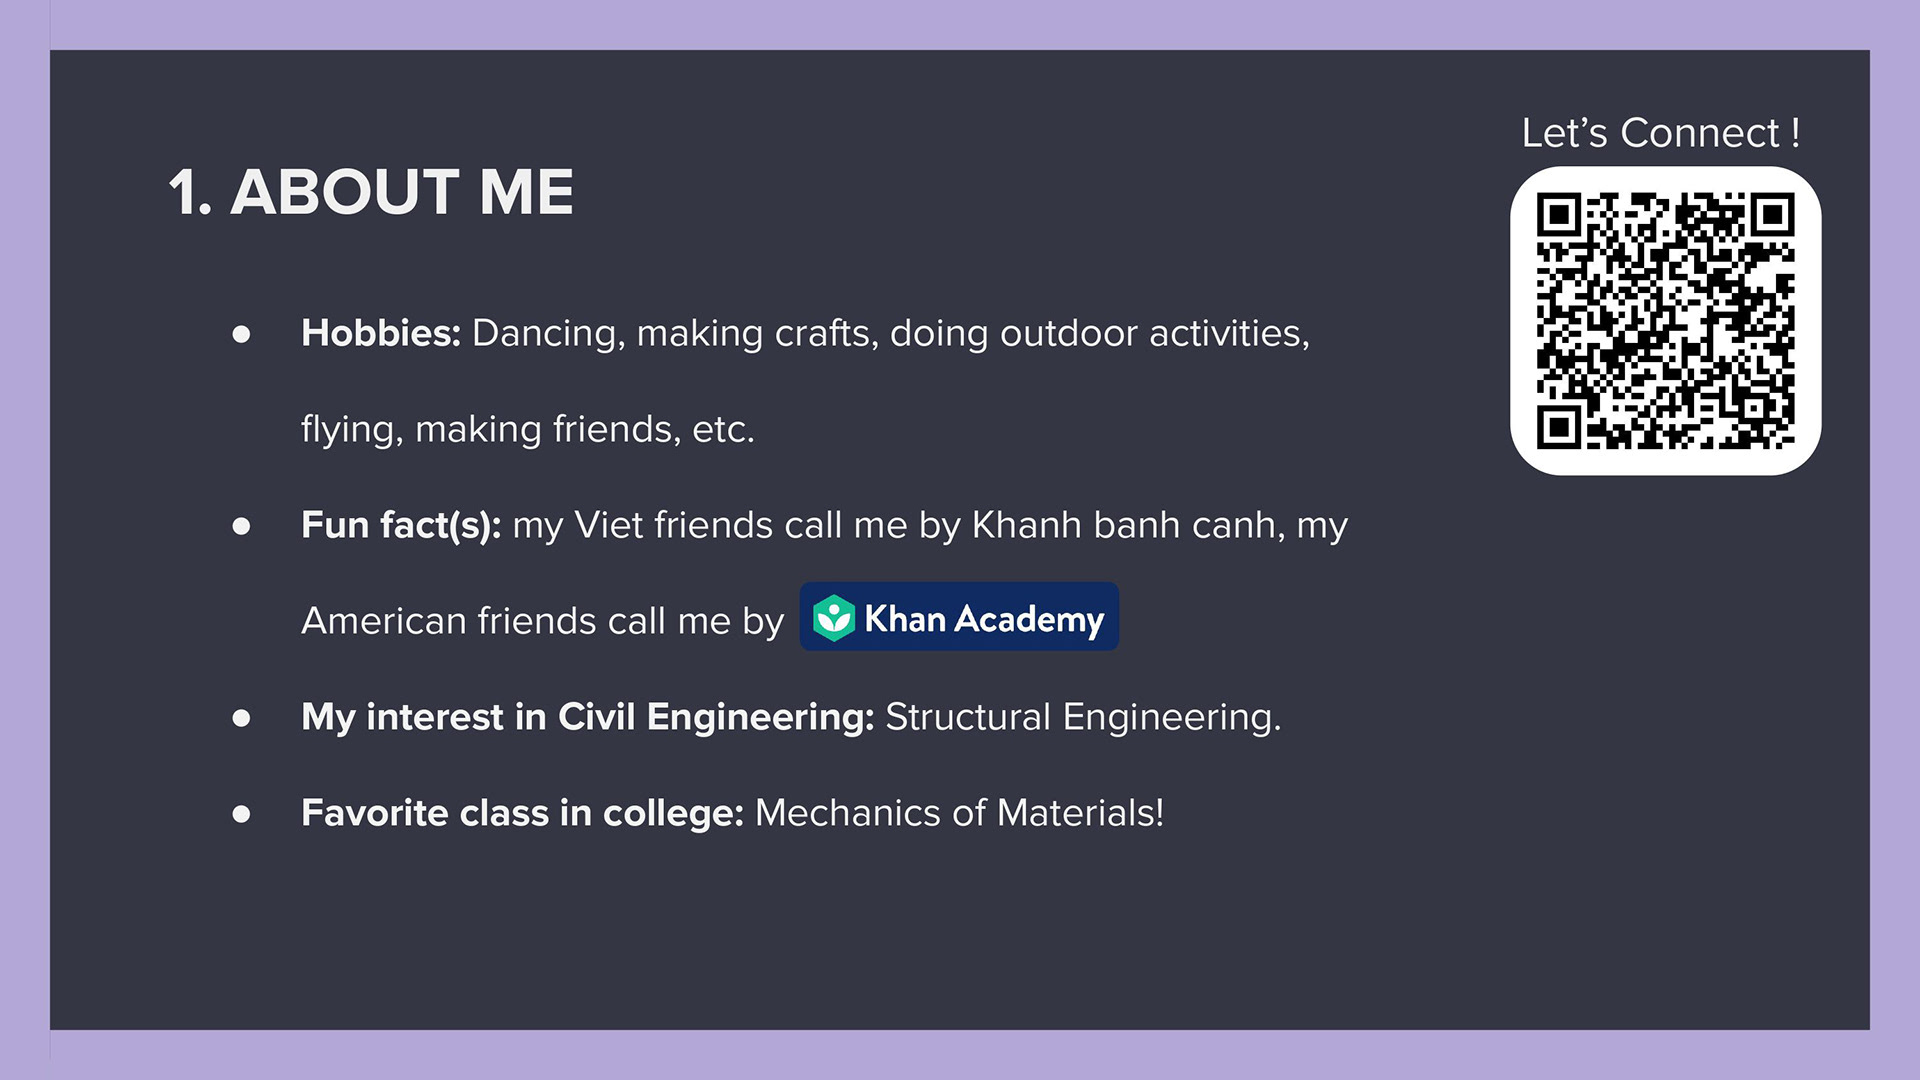Click the QR code's bottom-left finder square
This screenshot has width=1920, height=1080.
pyautogui.click(x=1558, y=428)
